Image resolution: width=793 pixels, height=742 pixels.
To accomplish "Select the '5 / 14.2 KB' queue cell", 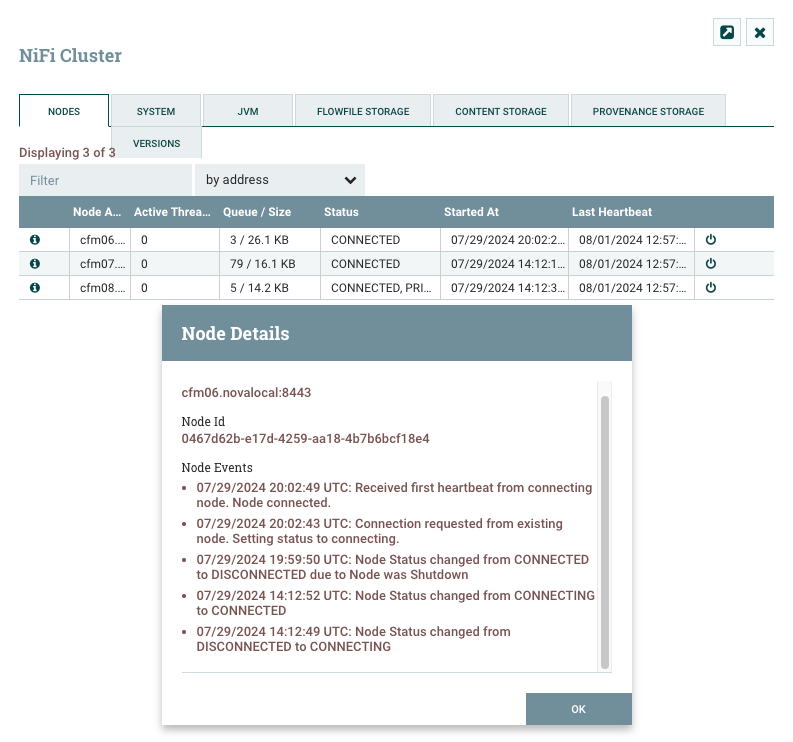I will pos(270,287).
